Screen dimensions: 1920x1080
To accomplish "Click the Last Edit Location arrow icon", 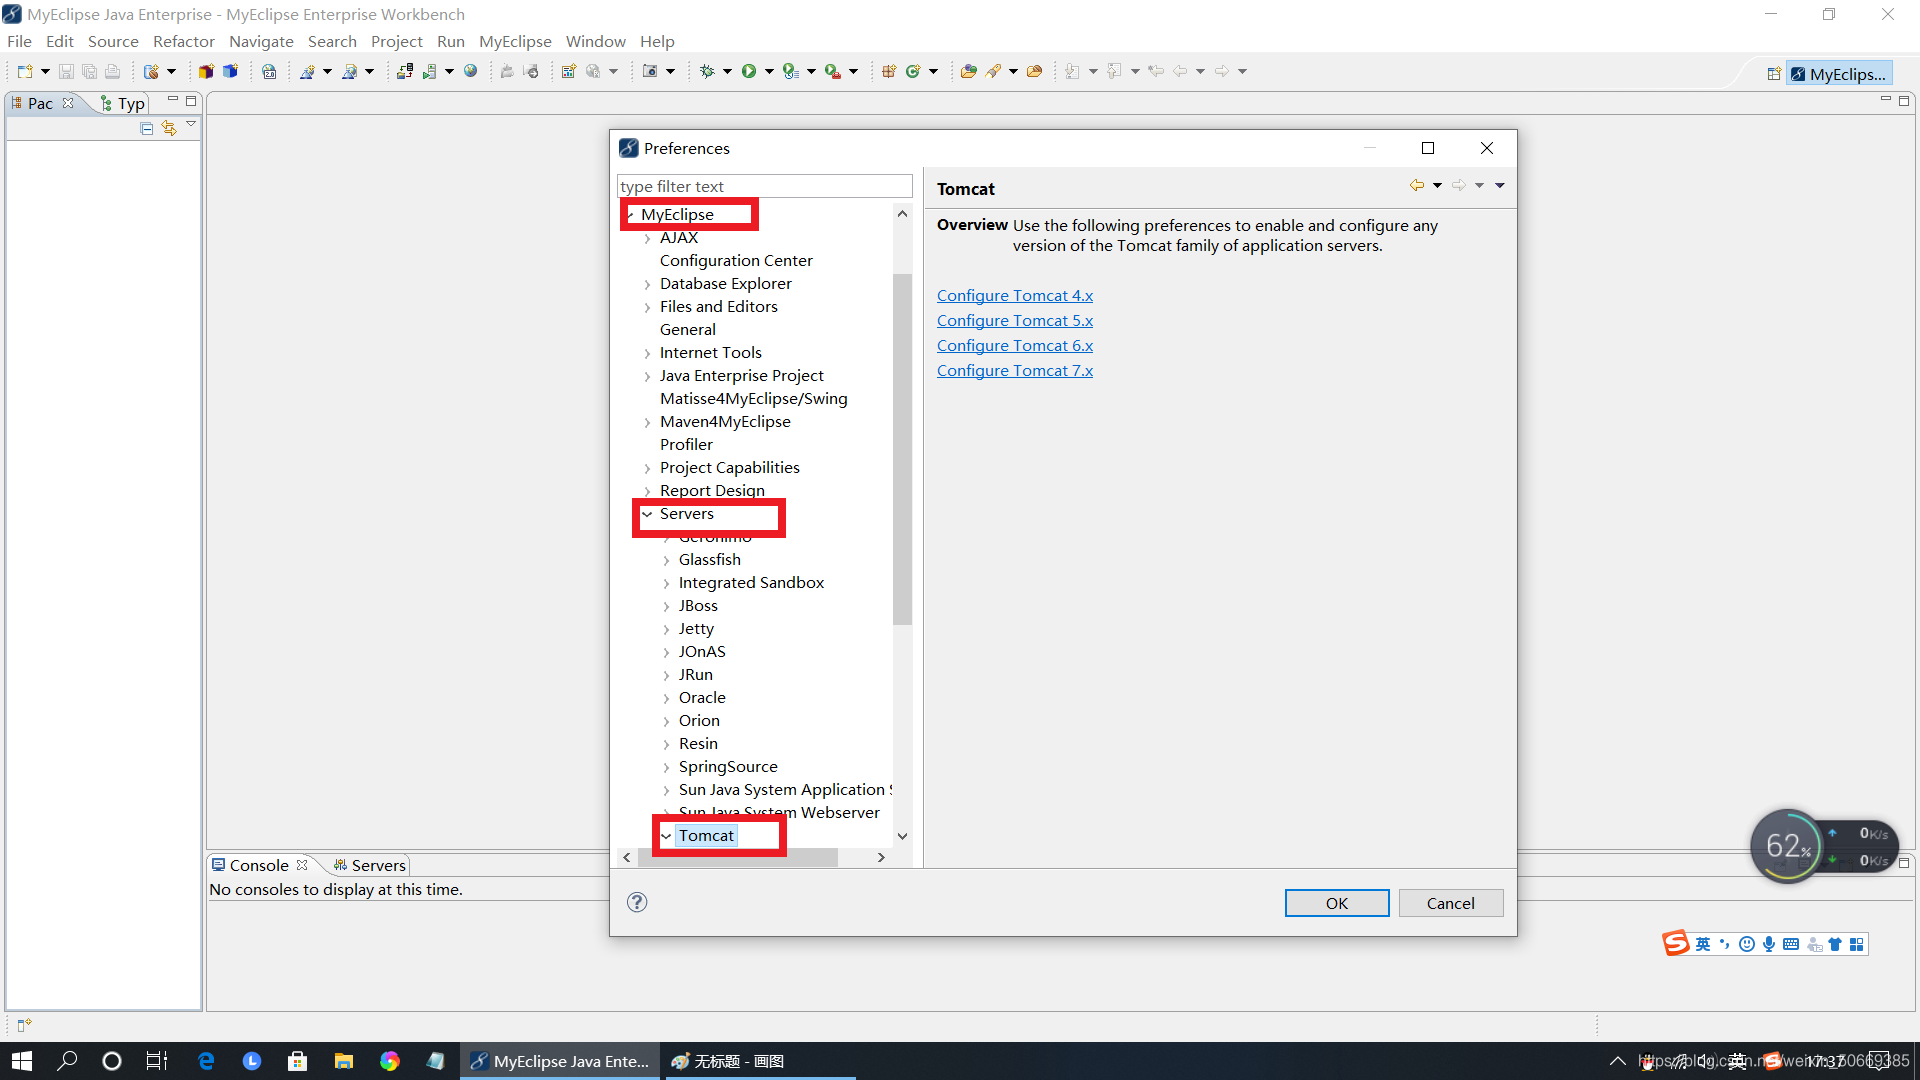I will click(1156, 71).
